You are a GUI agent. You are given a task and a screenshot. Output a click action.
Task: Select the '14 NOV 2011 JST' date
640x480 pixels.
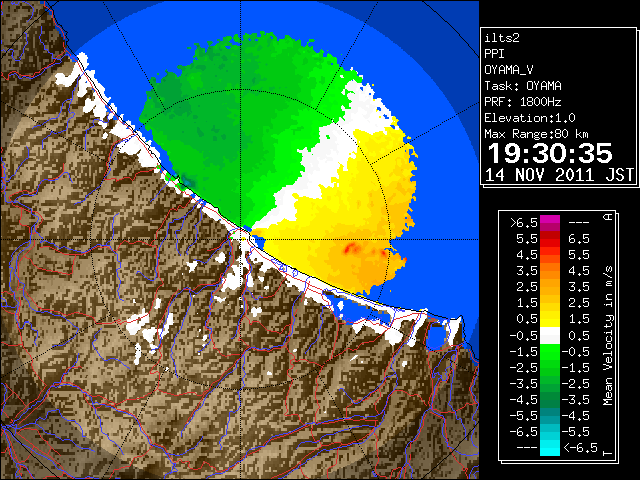pyautogui.click(x=559, y=175)
